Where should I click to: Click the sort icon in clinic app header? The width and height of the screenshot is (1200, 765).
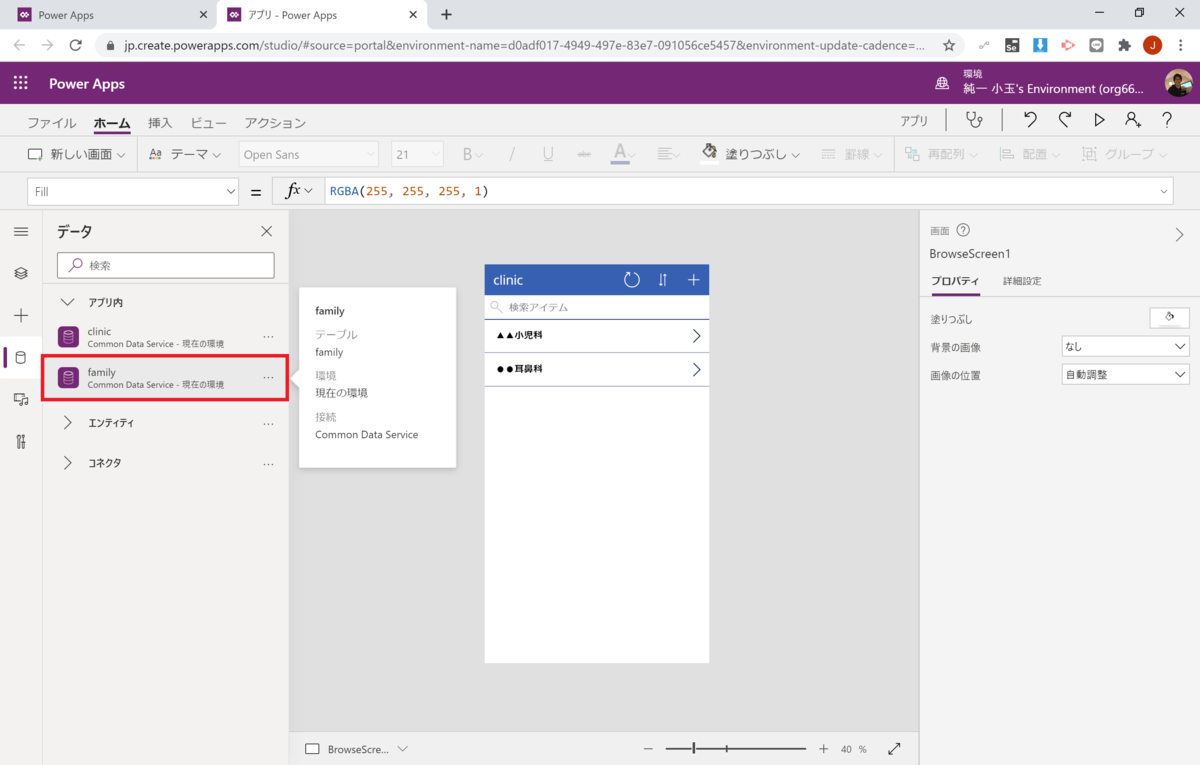point(663,280)
